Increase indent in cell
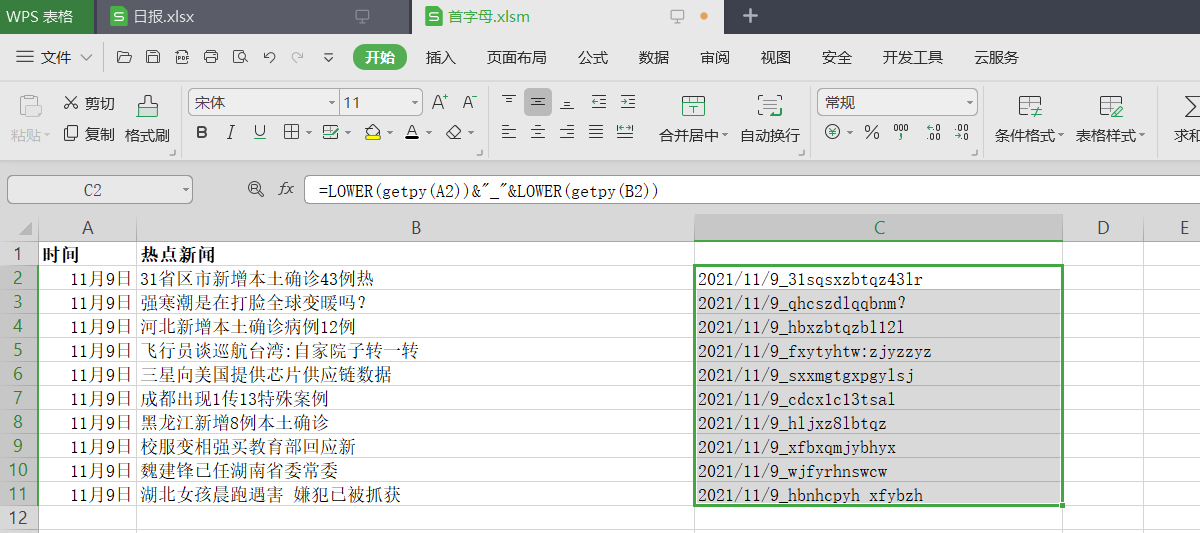The image size is (1200, 533). [x=627, y=101]
